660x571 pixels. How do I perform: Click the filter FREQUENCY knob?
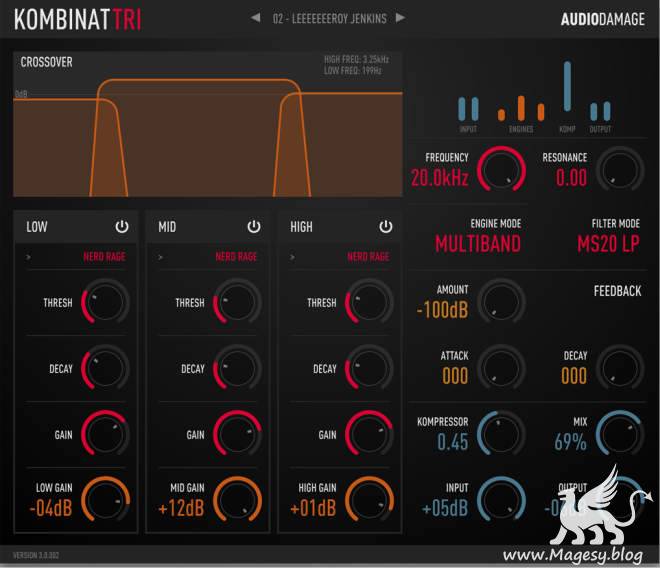point(501,170)
